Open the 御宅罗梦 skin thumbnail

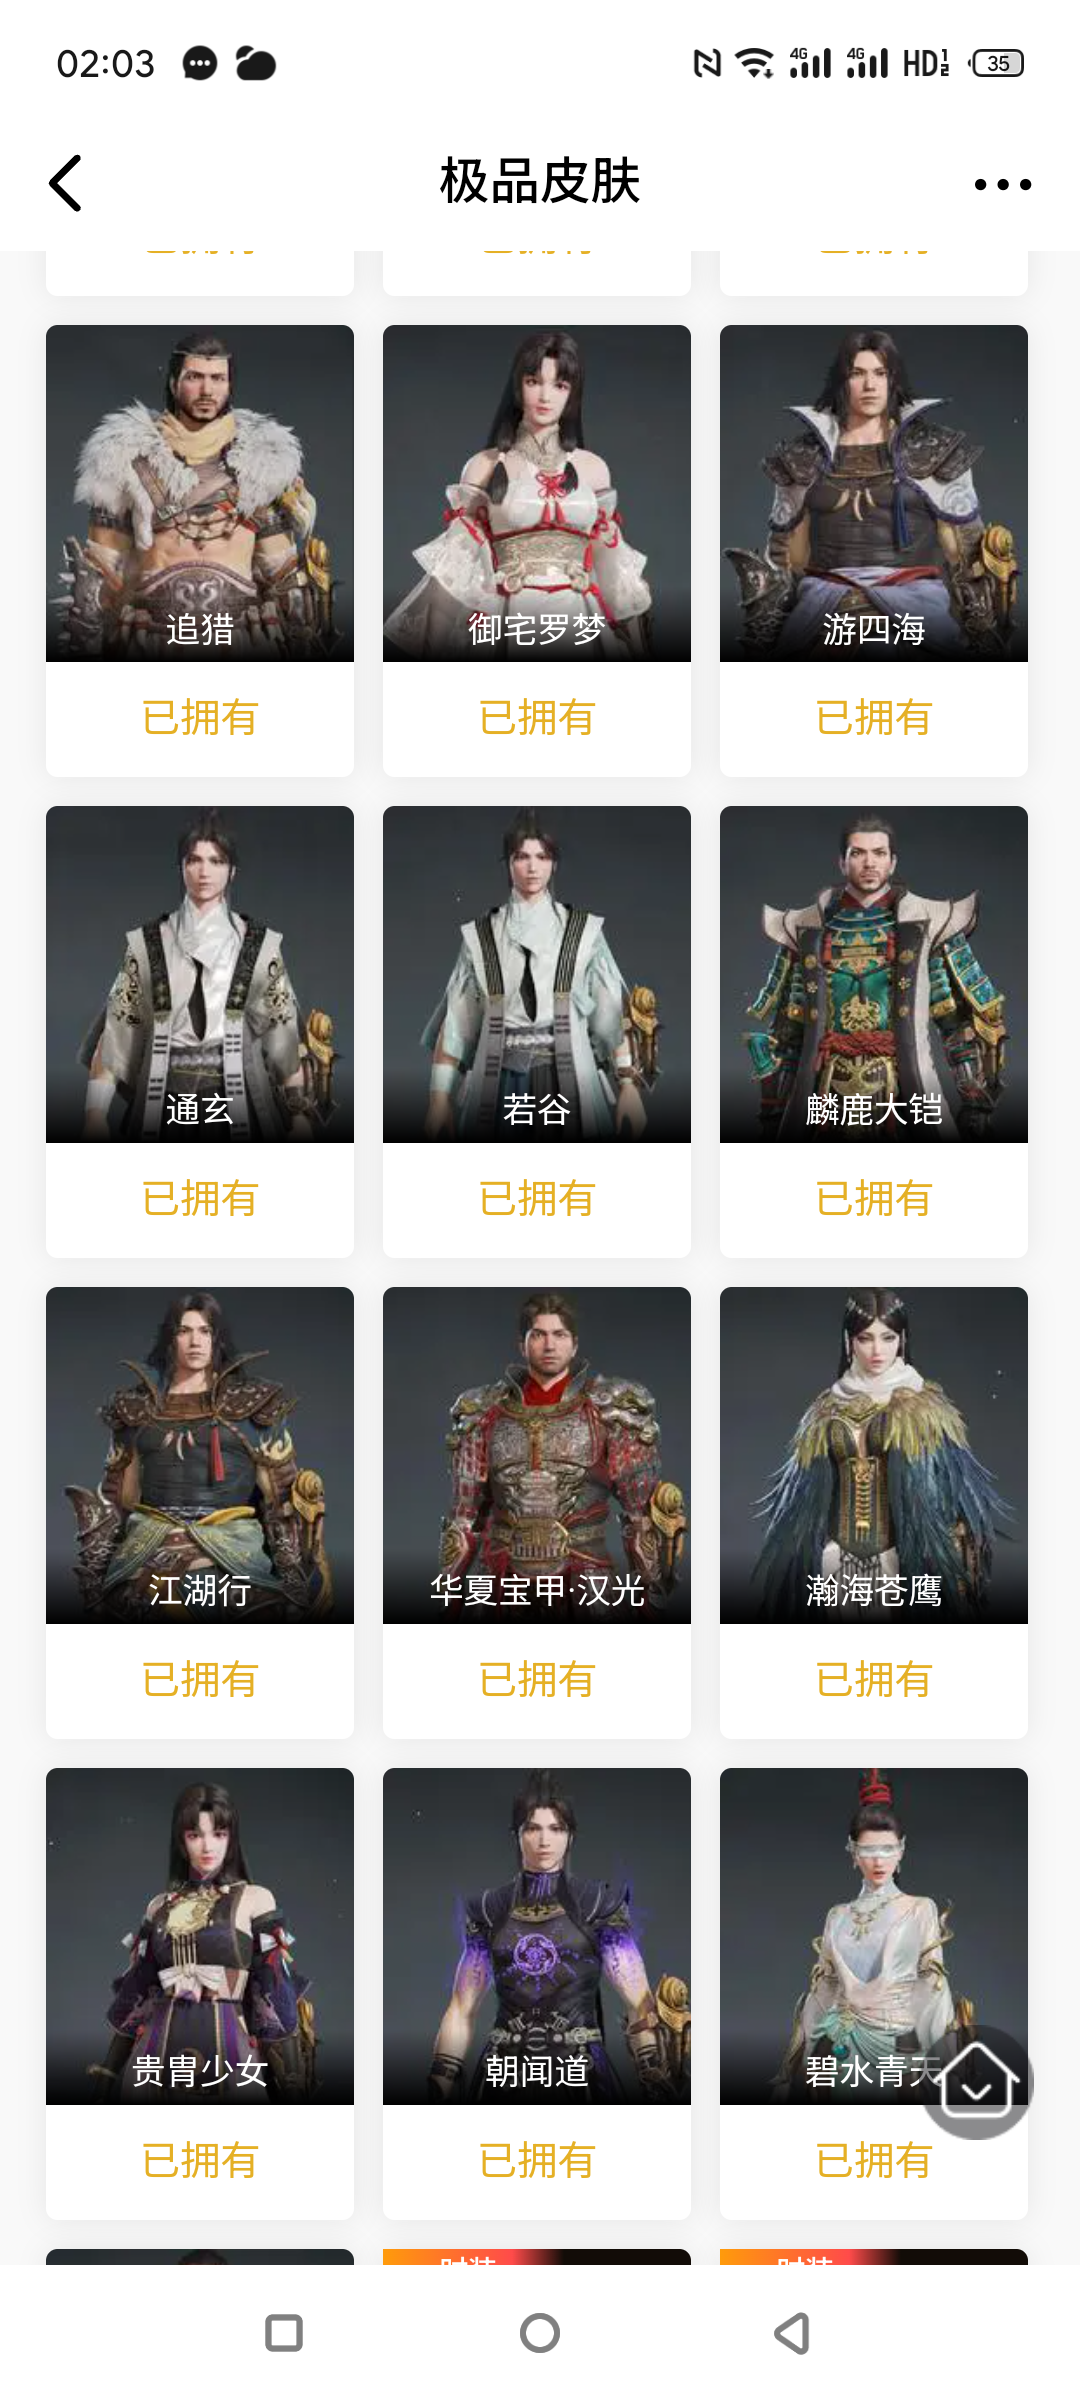click(537, 493)
